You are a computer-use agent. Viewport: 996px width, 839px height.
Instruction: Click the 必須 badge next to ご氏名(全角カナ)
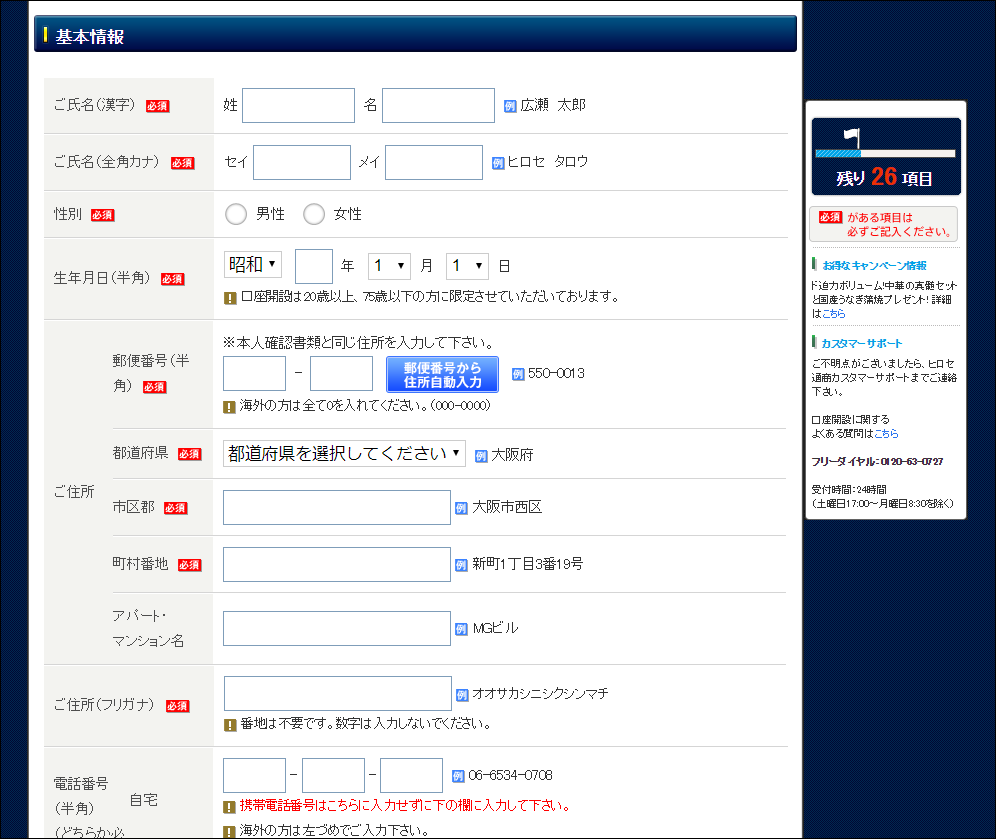point(182,163)
